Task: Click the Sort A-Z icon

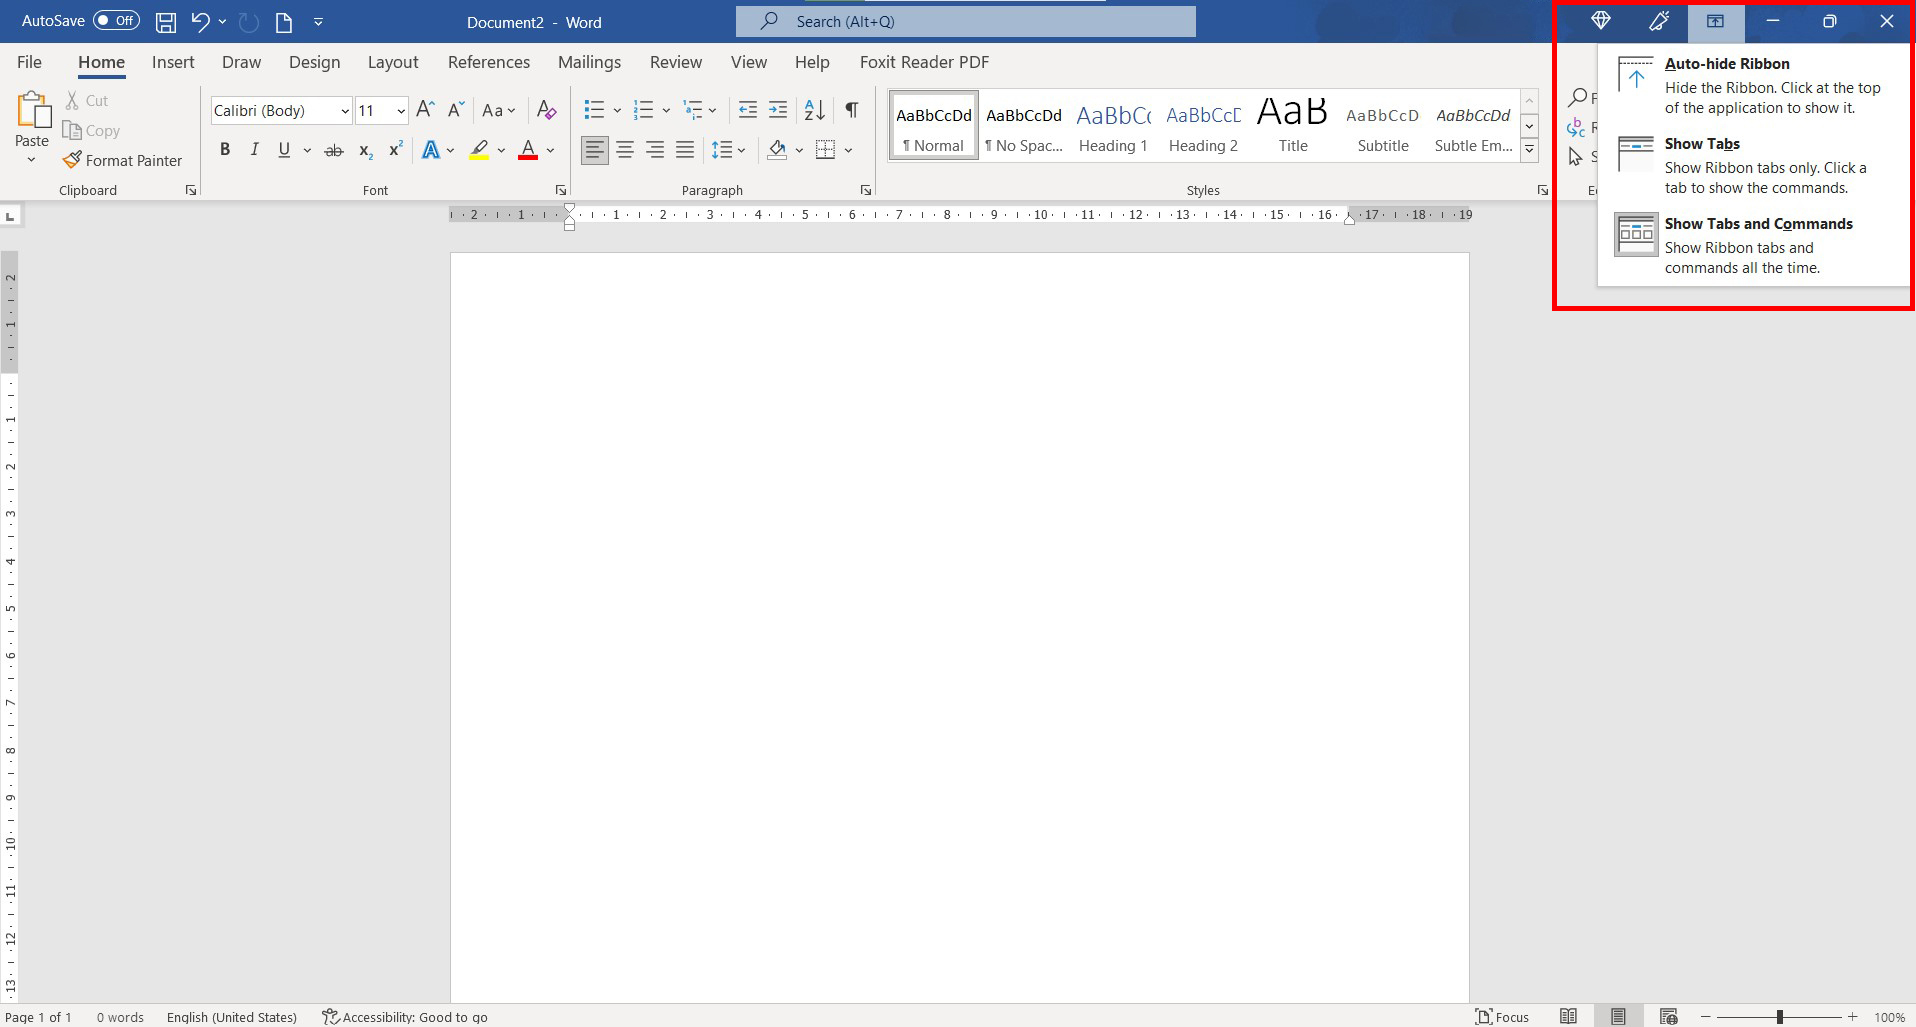Action: 815,110
